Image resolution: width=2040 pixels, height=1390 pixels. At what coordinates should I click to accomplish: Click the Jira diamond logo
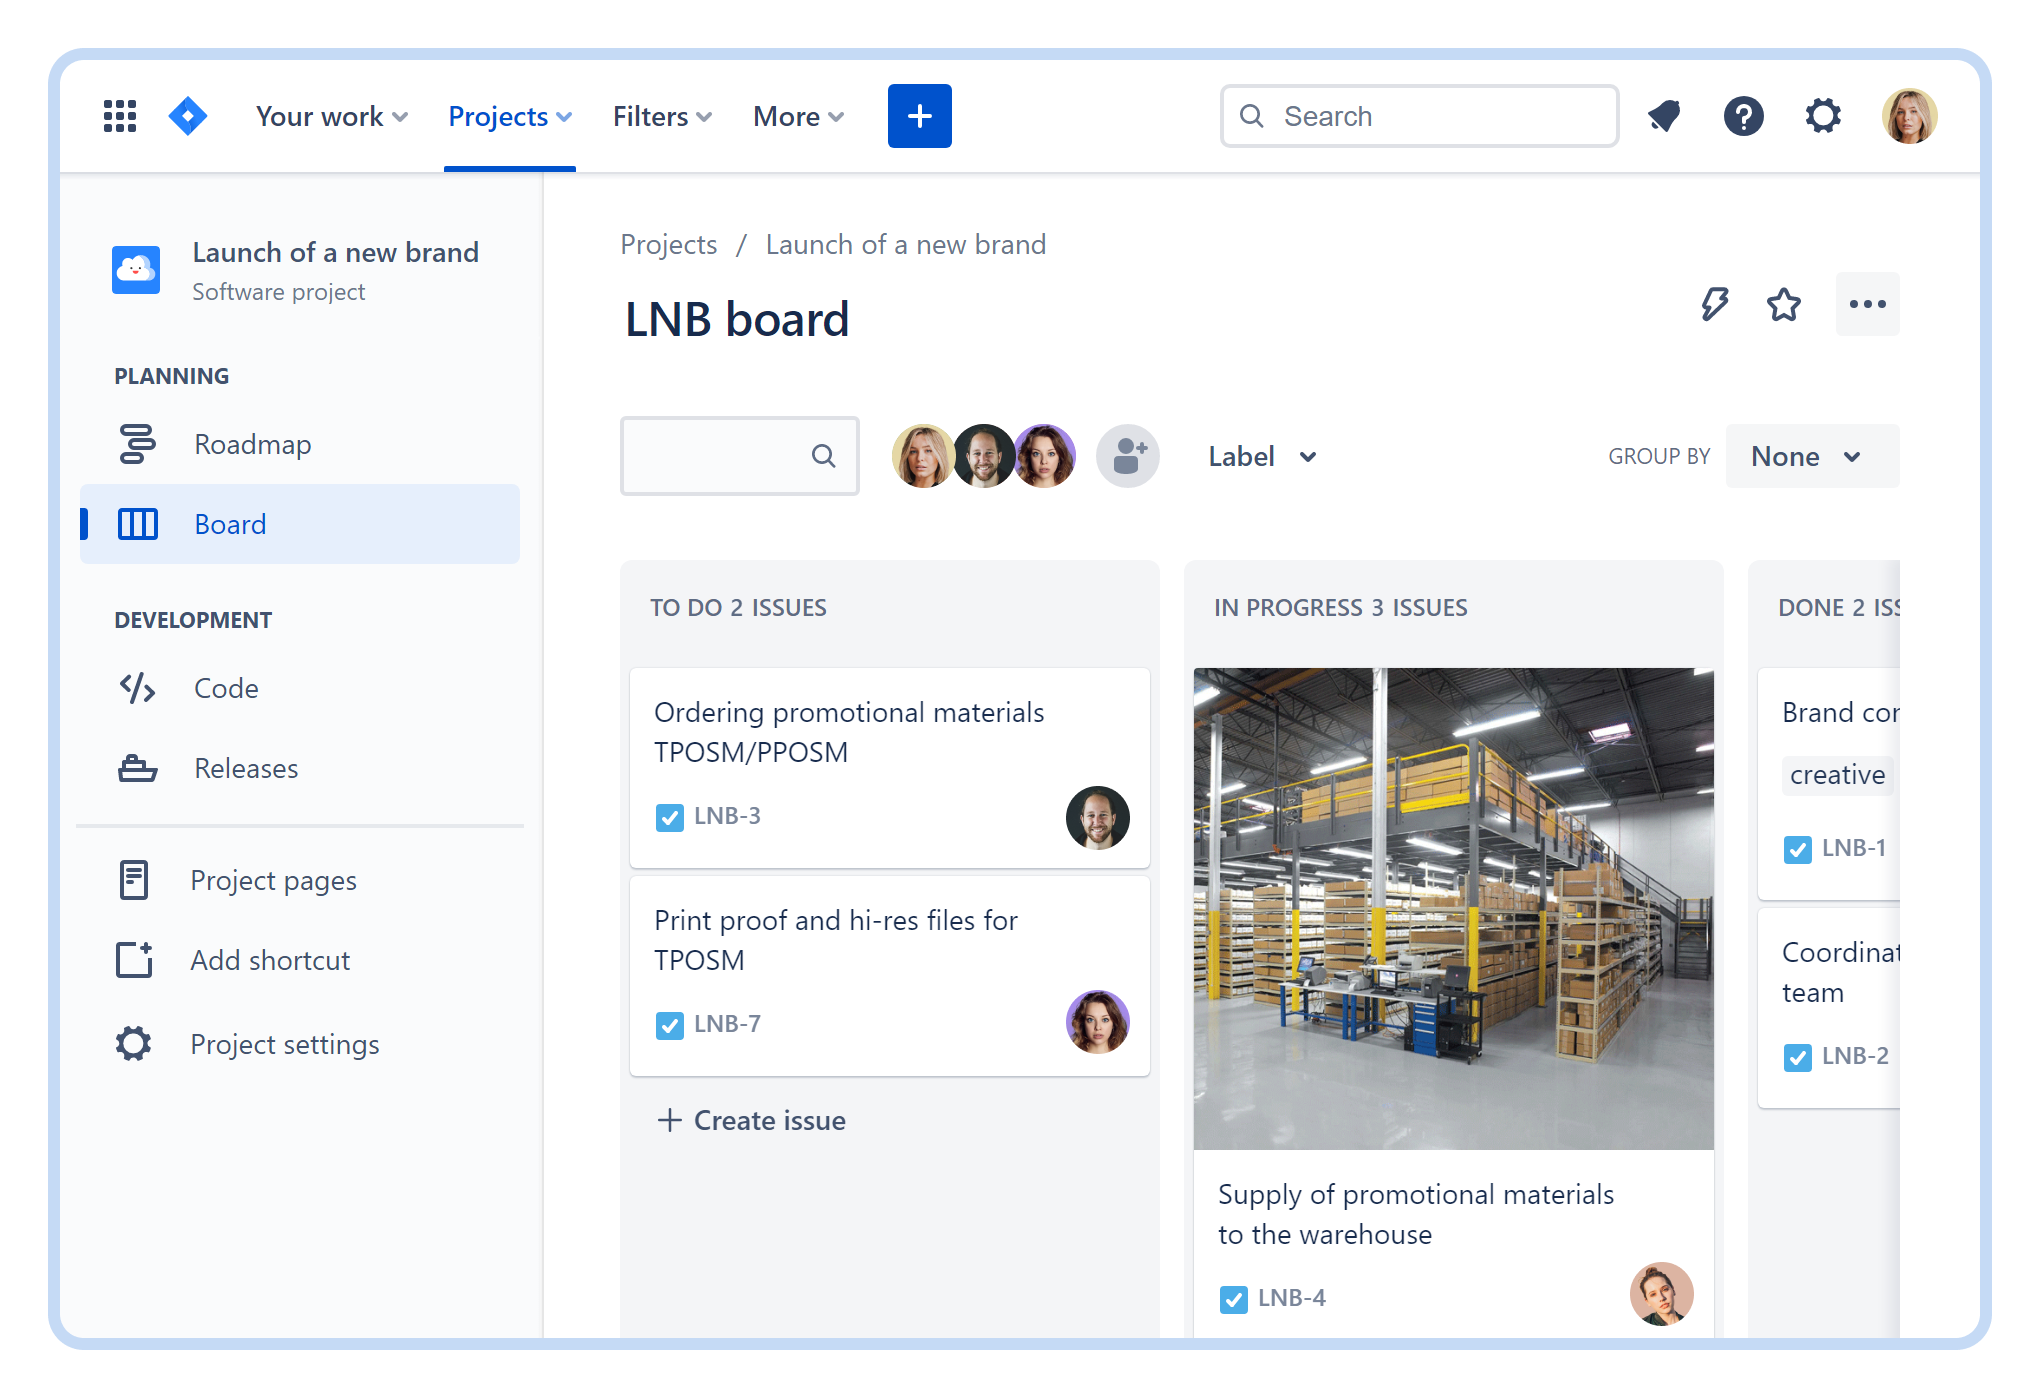(188, 116)
